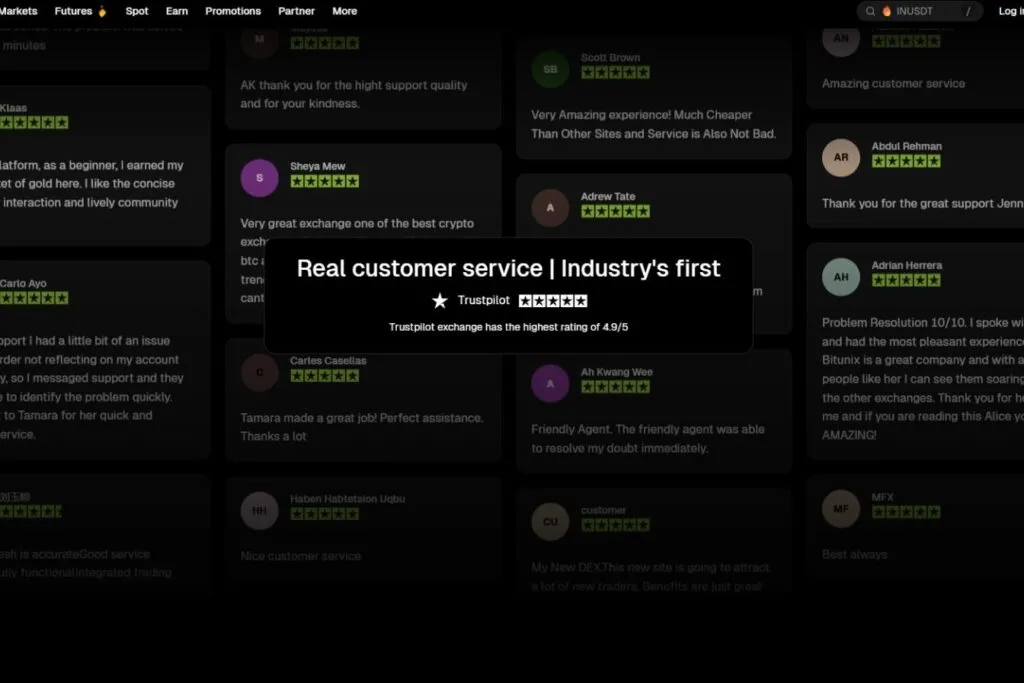The height and width of the screenshot is (683, 1024).
Task: Click Carles Casellas's star rating
Action: (x=325, y=376)
